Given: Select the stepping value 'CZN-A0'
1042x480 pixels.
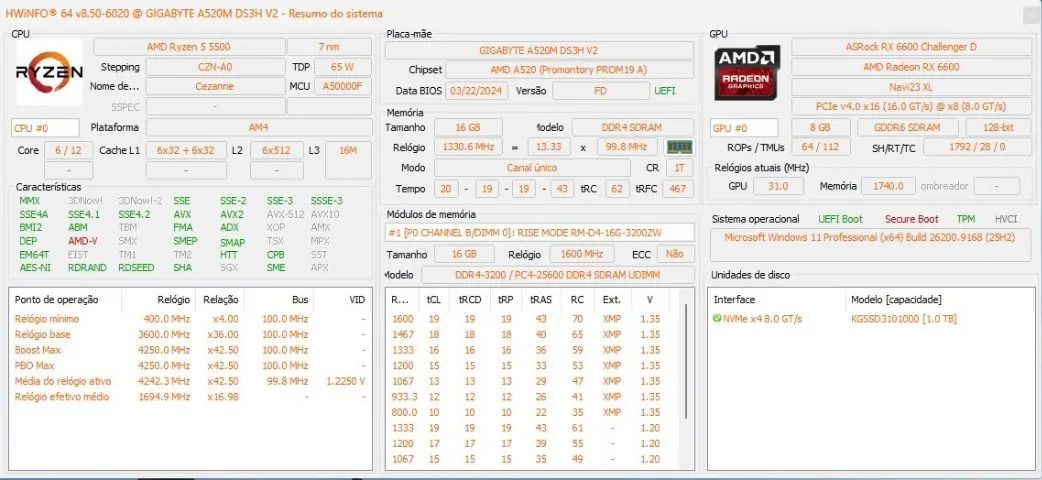Looking at the screenshot, I should pos(215,67).
